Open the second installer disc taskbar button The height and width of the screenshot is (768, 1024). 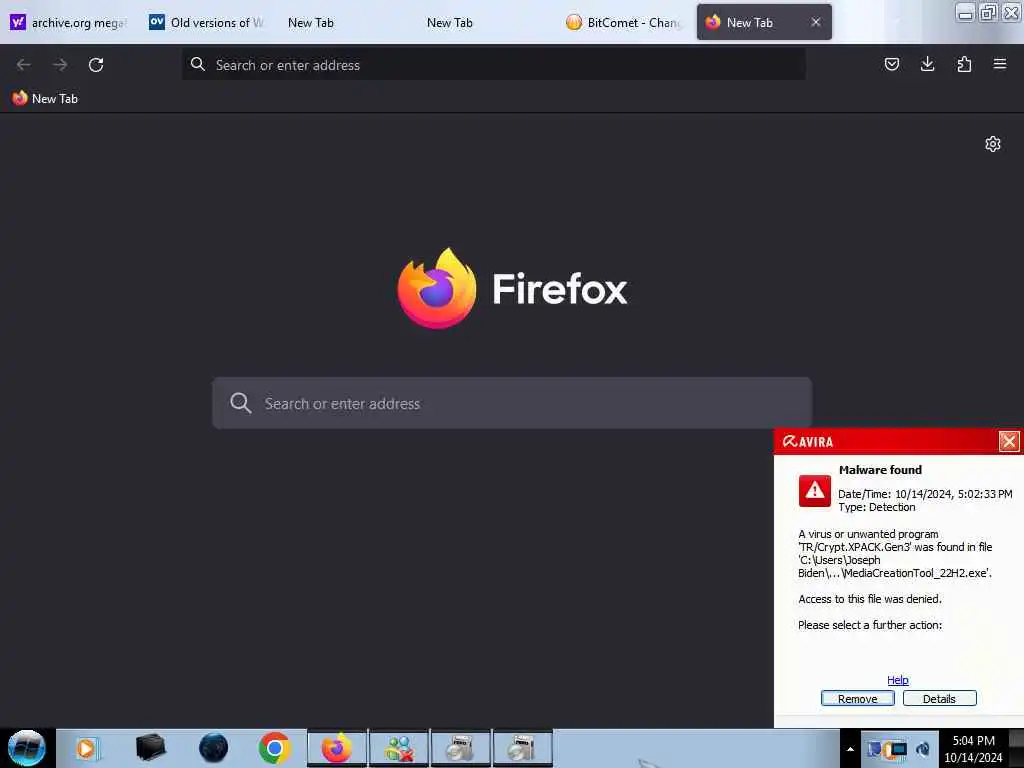point(522,748)
